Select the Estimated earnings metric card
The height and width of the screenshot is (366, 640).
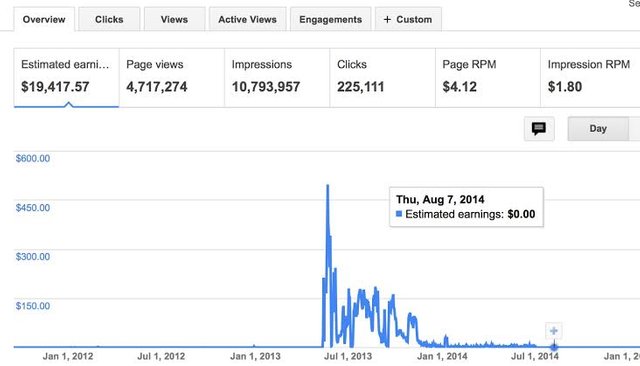(67, 78)
